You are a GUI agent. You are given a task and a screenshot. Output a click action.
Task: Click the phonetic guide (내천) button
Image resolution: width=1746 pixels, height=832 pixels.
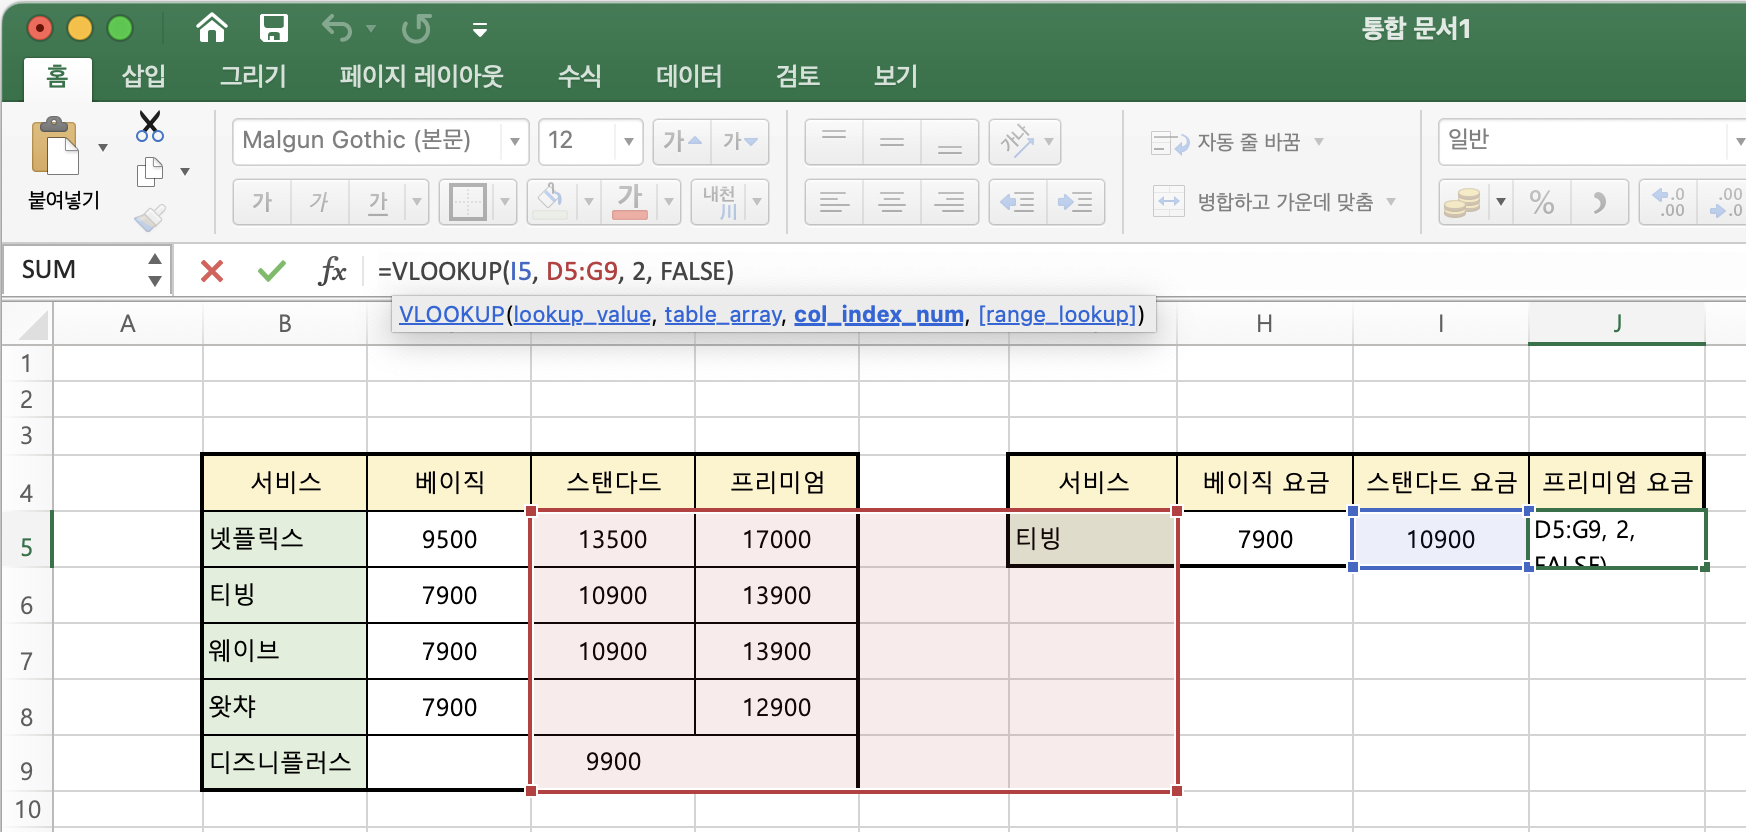[719, 202]
